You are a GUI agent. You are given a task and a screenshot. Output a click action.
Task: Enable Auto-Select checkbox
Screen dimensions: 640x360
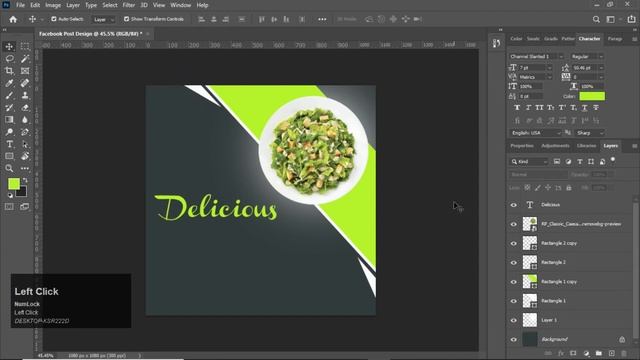[53, 19]
